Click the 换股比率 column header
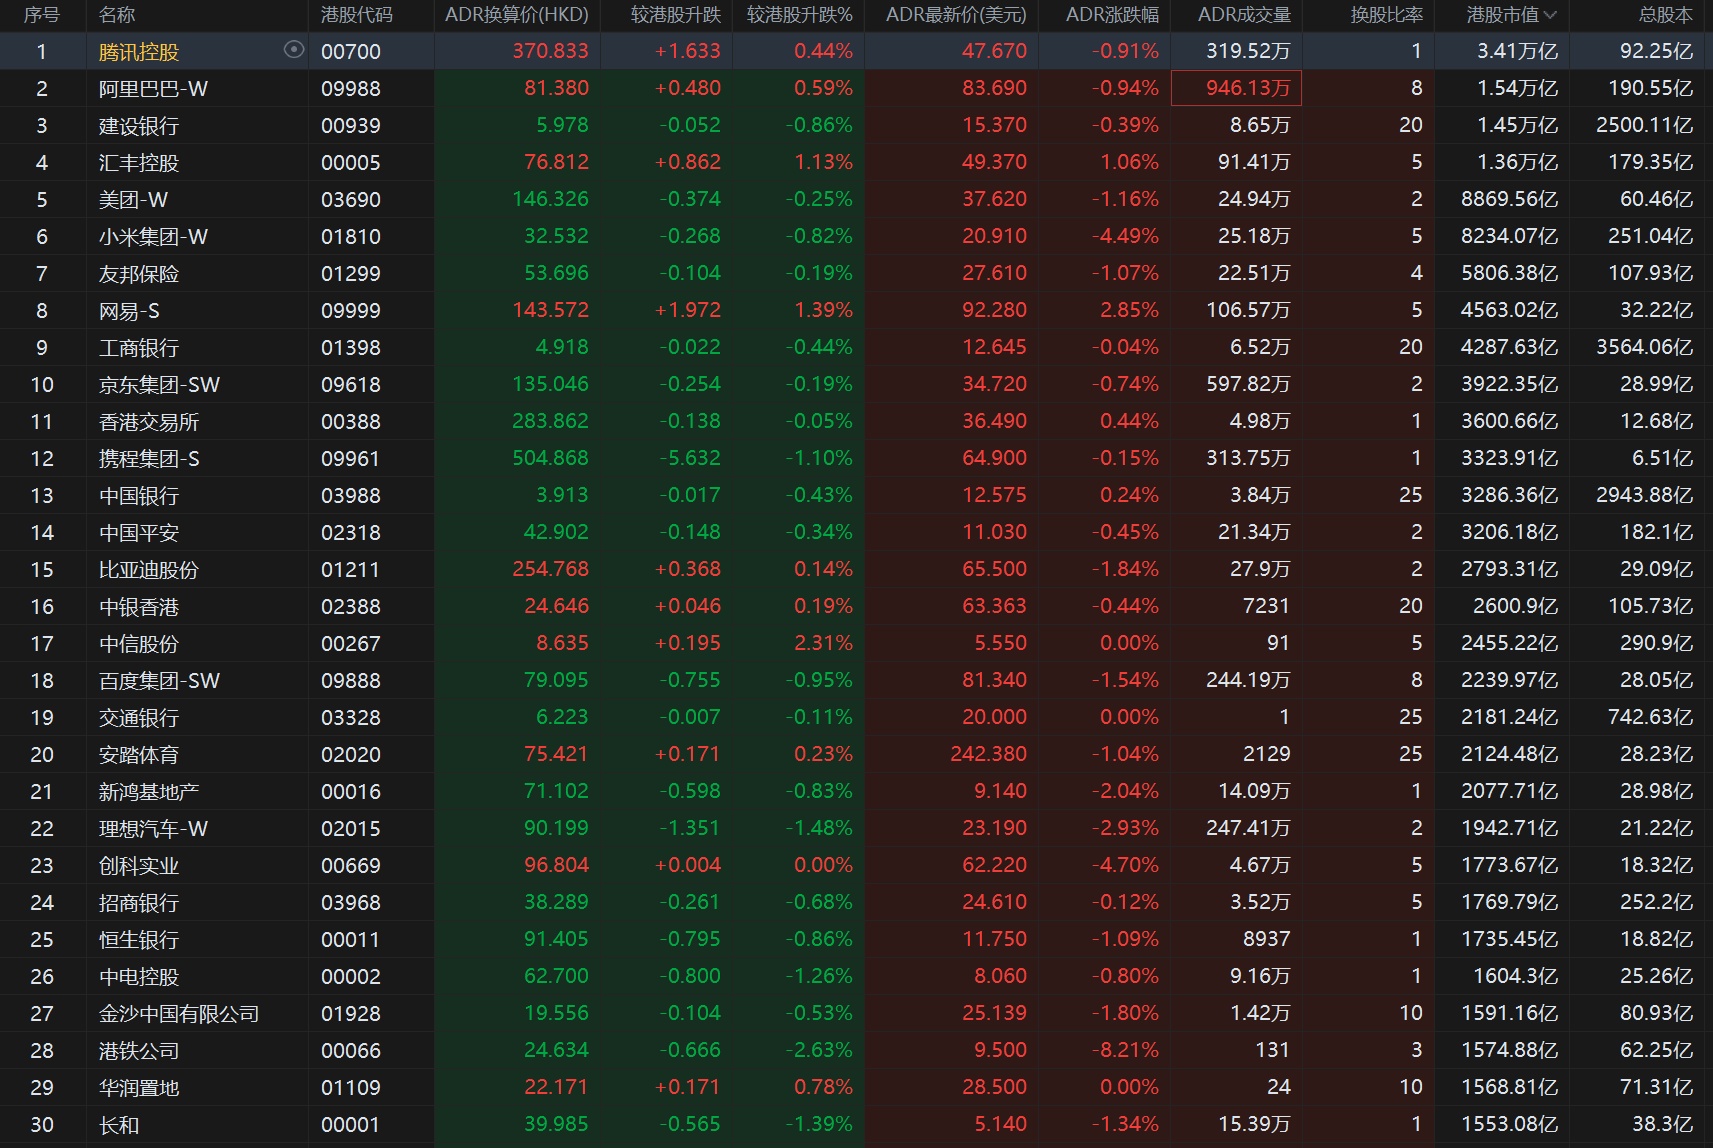Viewport: 1713px width, 1148px height. coord(1386,15)
